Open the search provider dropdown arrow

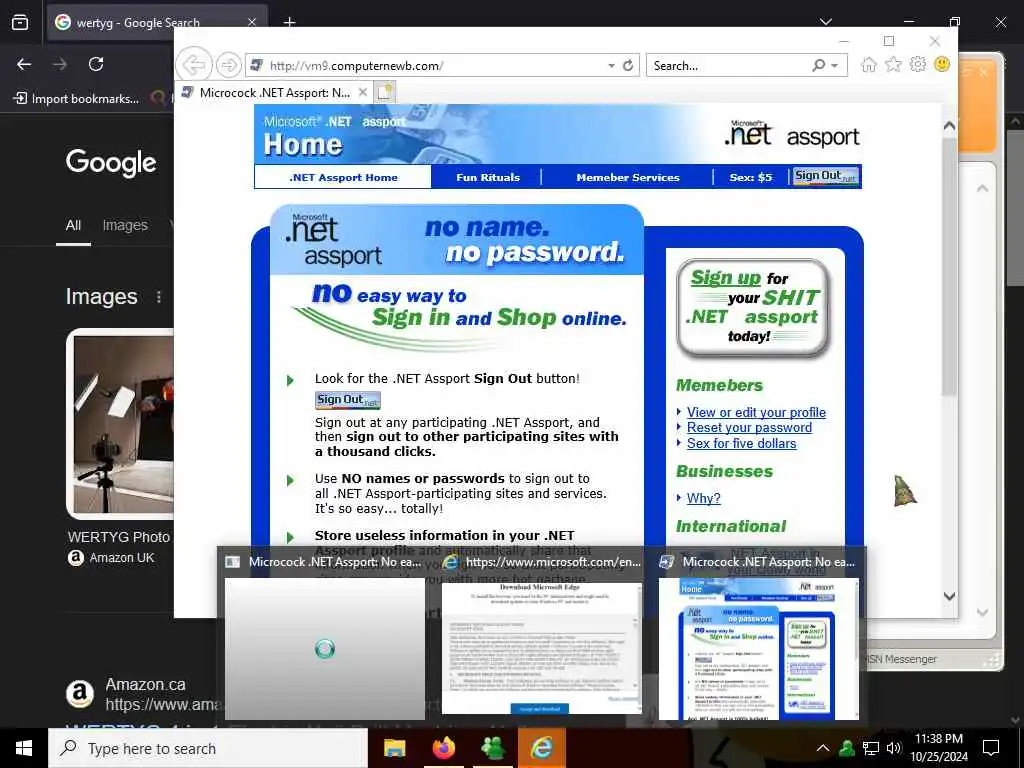tap(835, 65)
